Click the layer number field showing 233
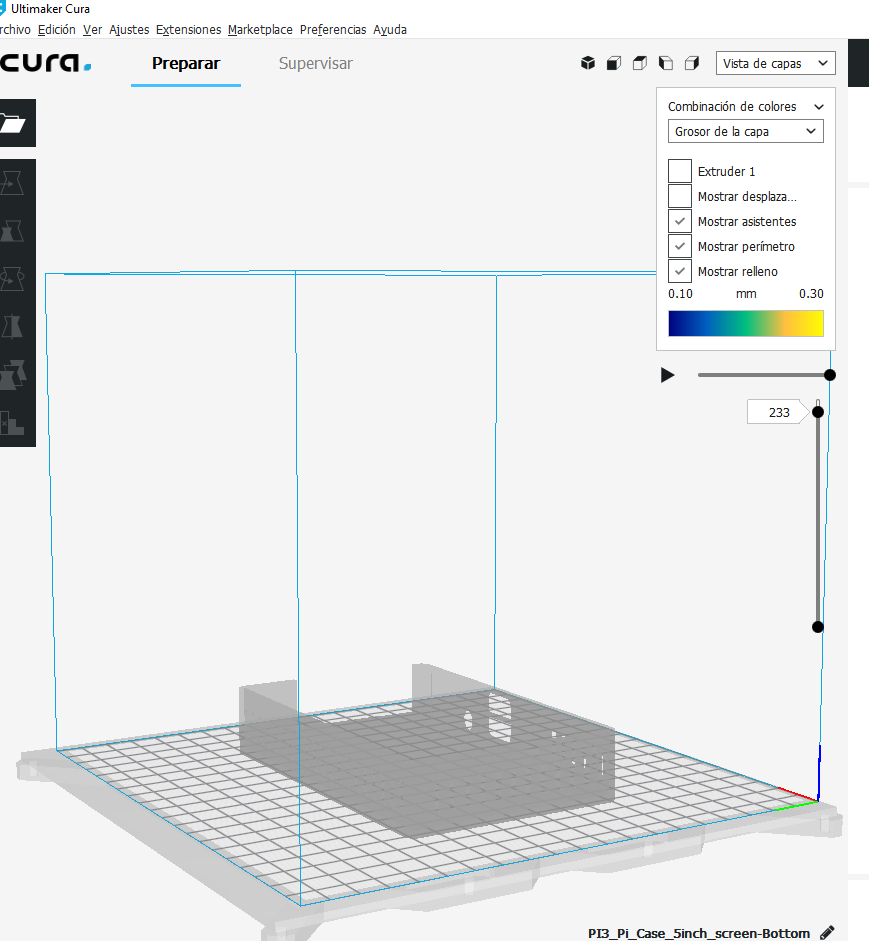Viewport: 869px width, 941px height. click(x=778, y=412)
